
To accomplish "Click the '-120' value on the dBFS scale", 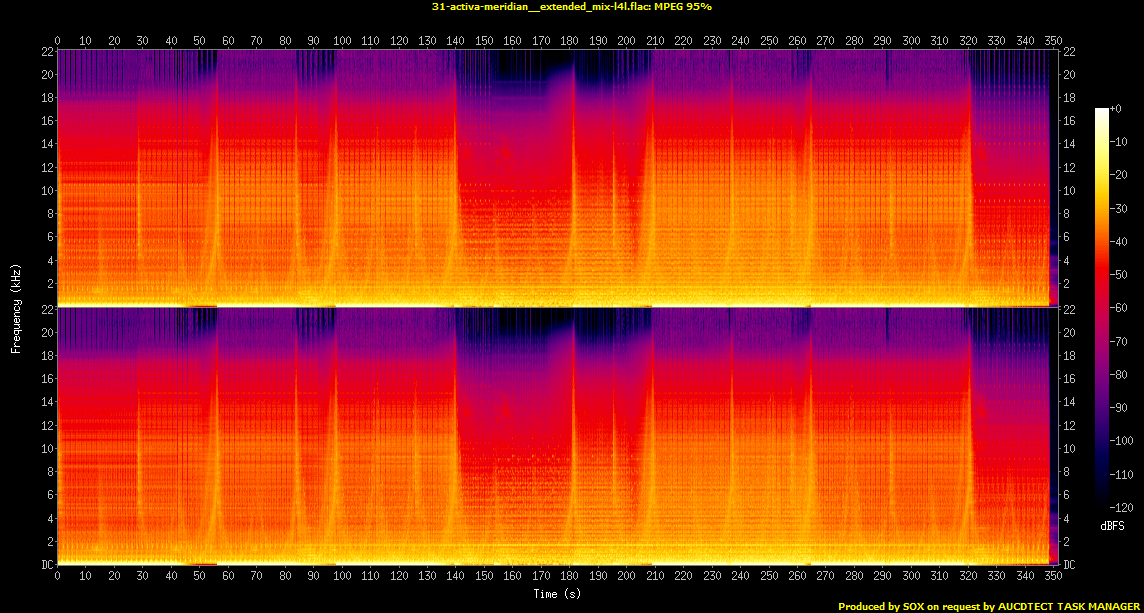I will tap(1120, 506).
